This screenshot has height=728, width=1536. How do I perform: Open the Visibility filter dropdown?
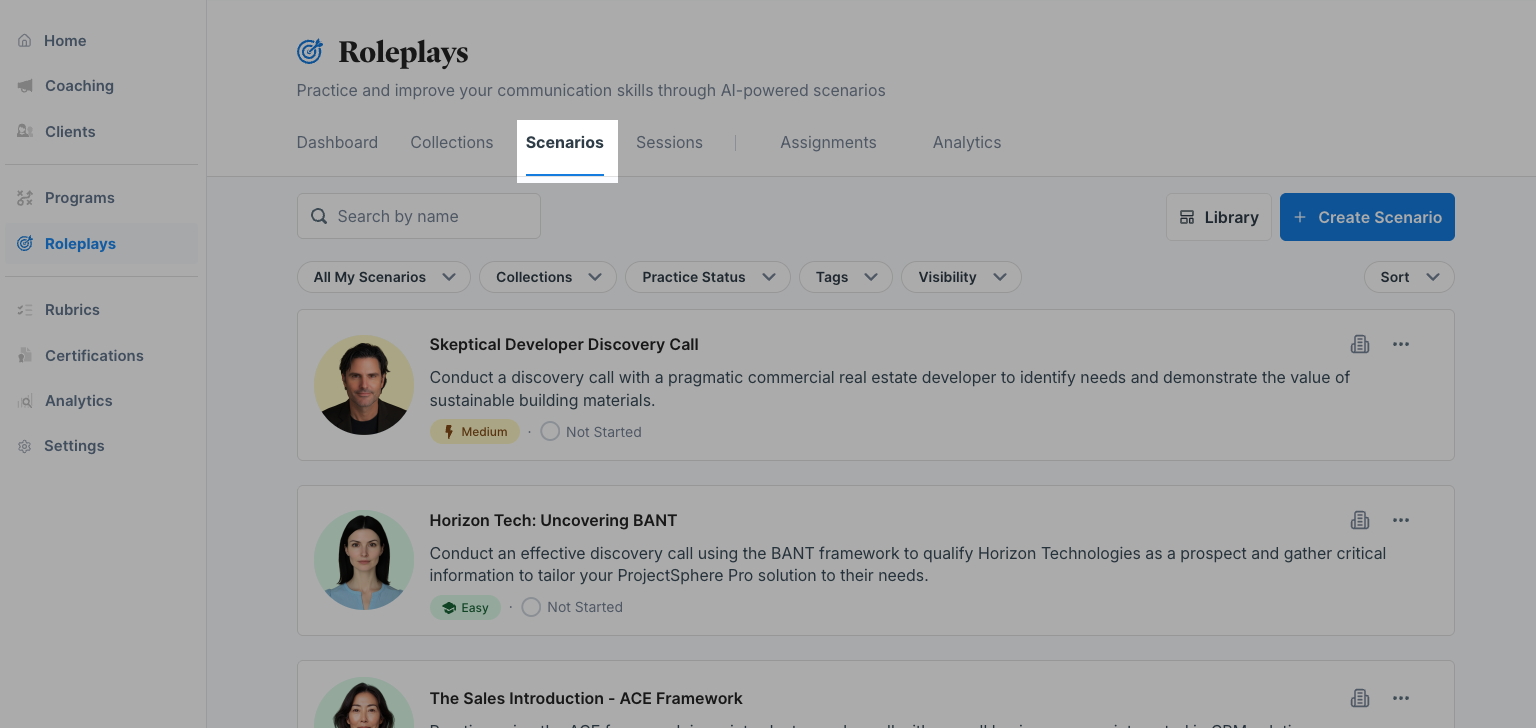[x=961, y=277]
